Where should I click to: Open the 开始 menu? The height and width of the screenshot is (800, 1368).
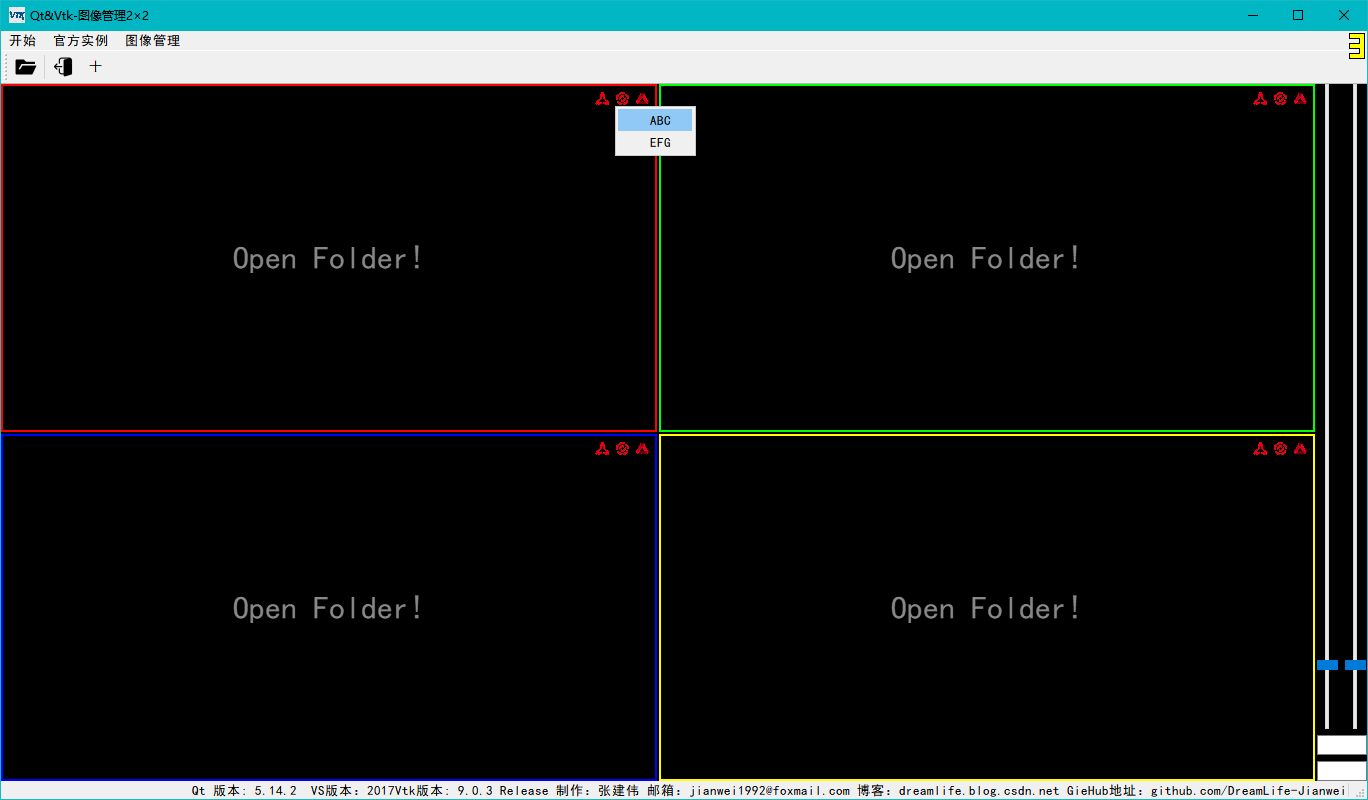point(23,41)
